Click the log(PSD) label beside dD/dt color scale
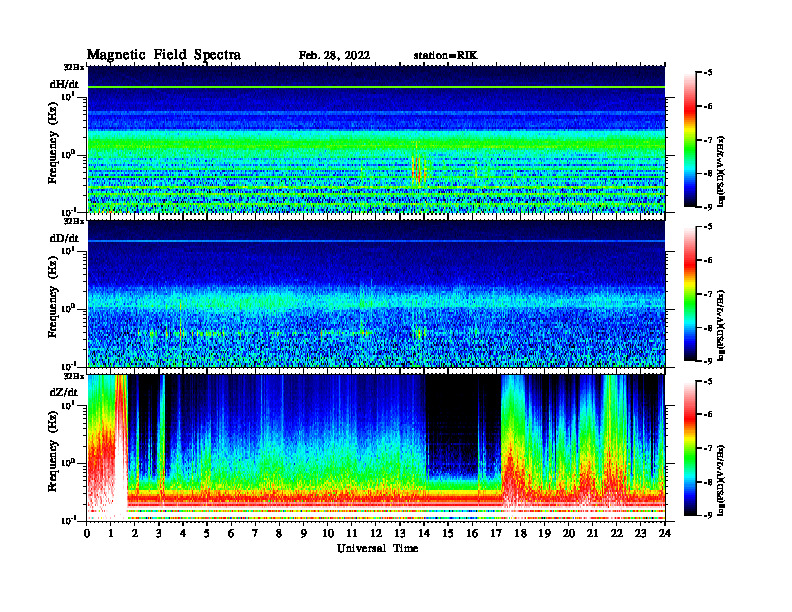The height and width of the screenshot is (612, 792). tap(722, 326)
